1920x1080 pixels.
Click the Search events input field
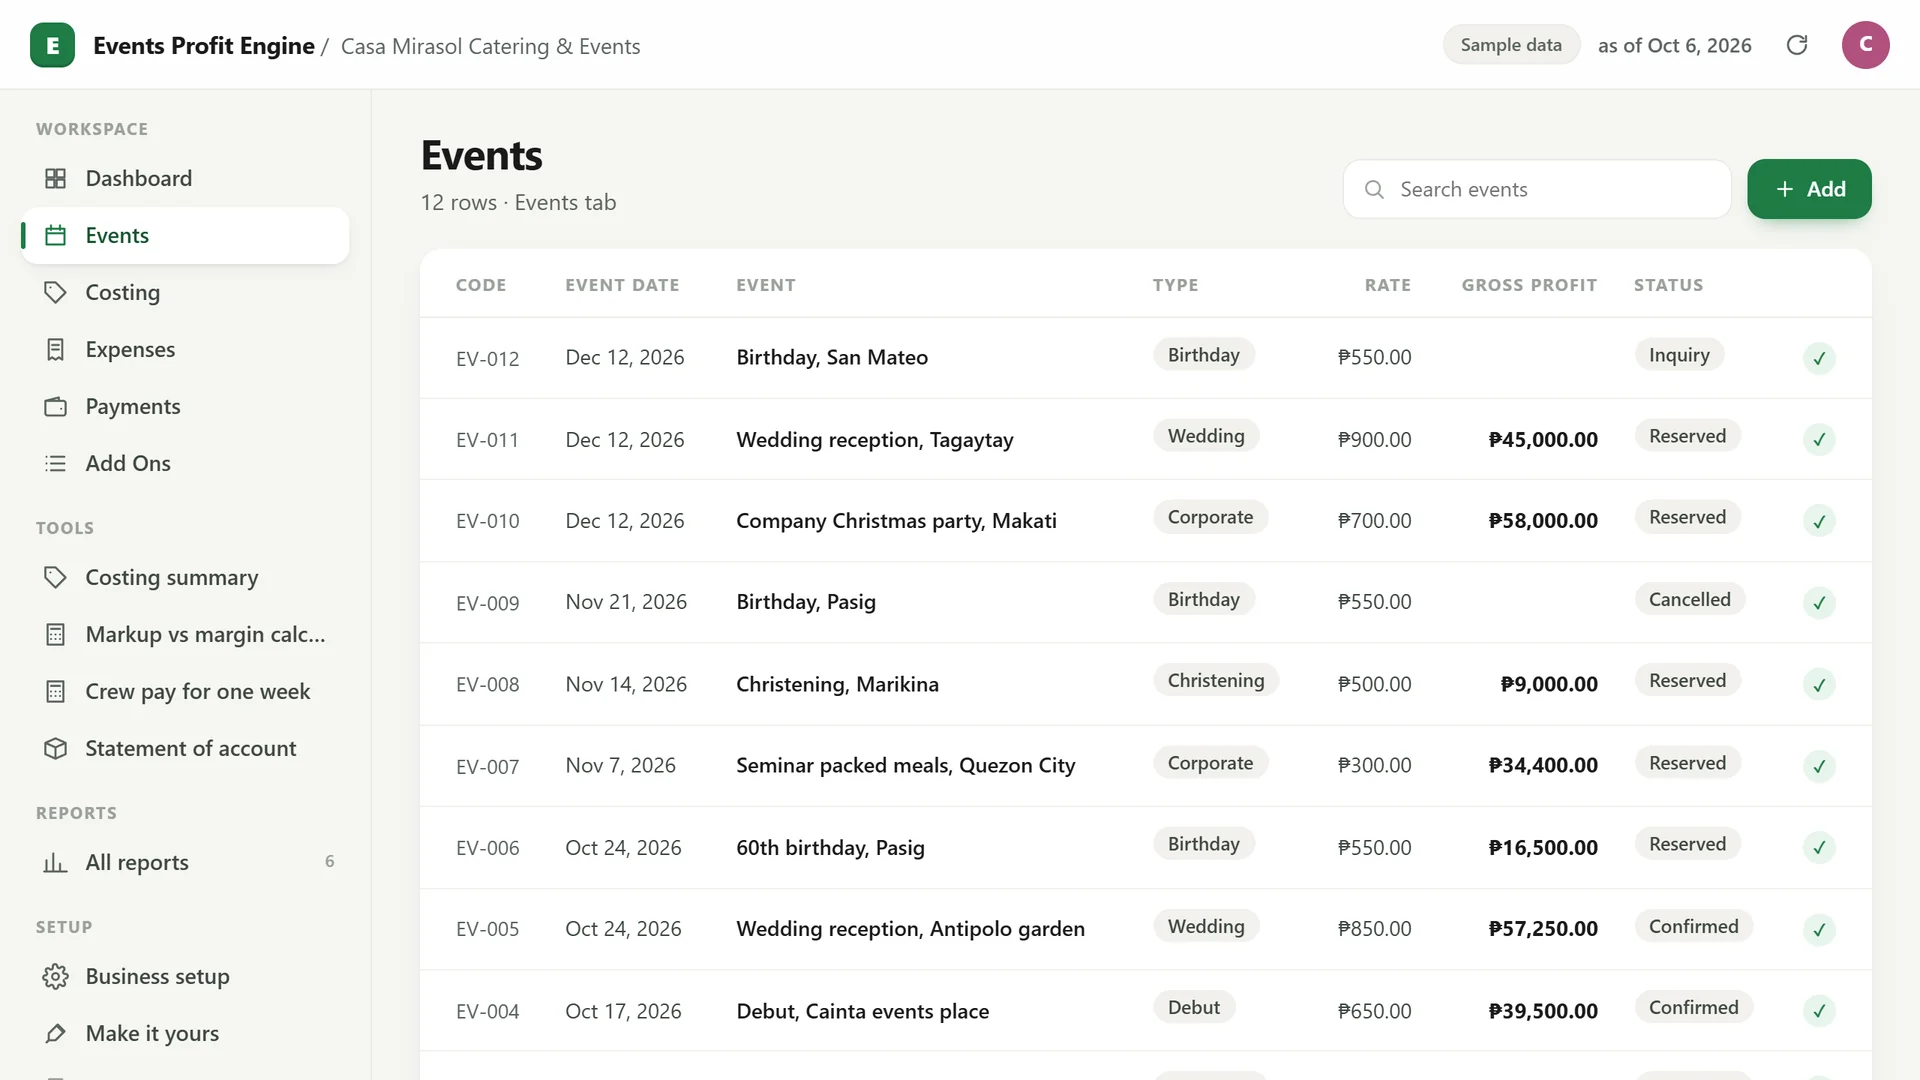[x=1537, y=189]
